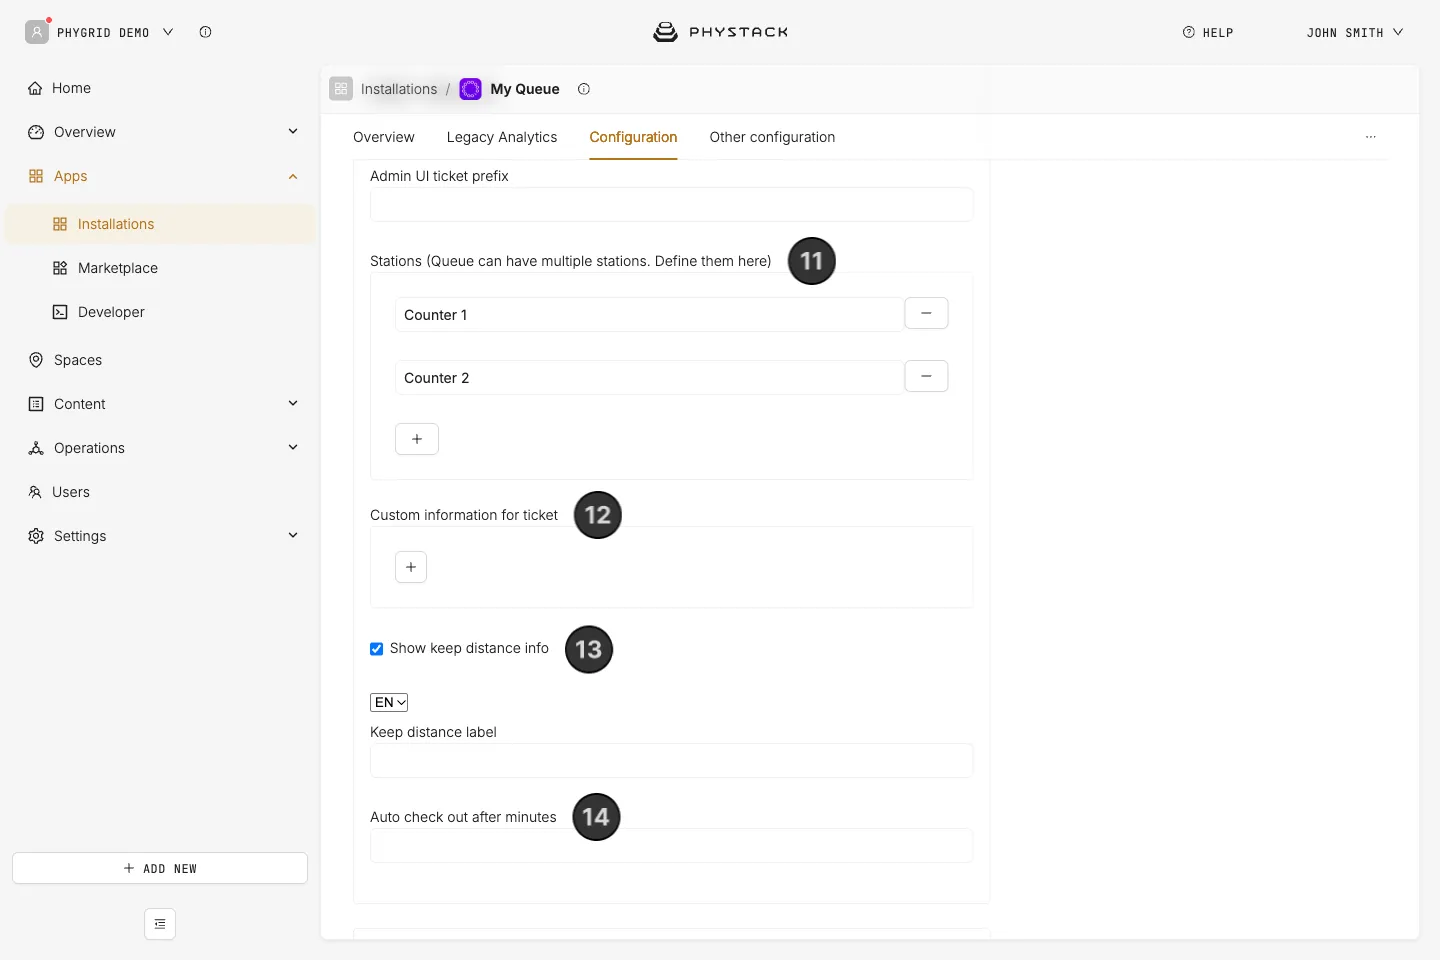
Task: Open the tenant info icon beside PHYGRID DEMO
Action: pyautogui.click(x=205, y=32)
